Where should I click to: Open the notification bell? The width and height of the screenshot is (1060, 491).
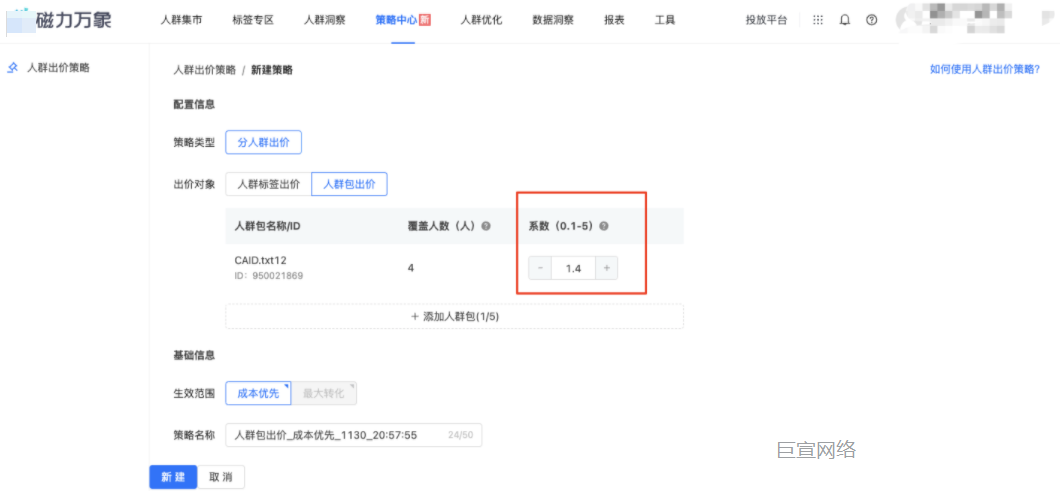tap(844, 20)
